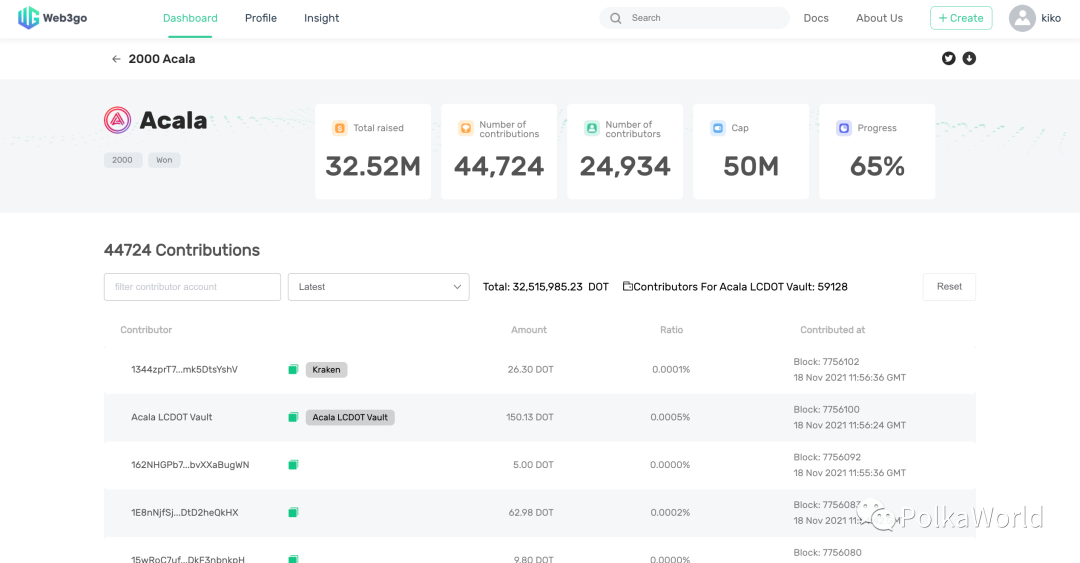Click the 26.30 DOT amount
Image resolution: width=1080 pixels, height=563 pixels.
coord(530,370)
